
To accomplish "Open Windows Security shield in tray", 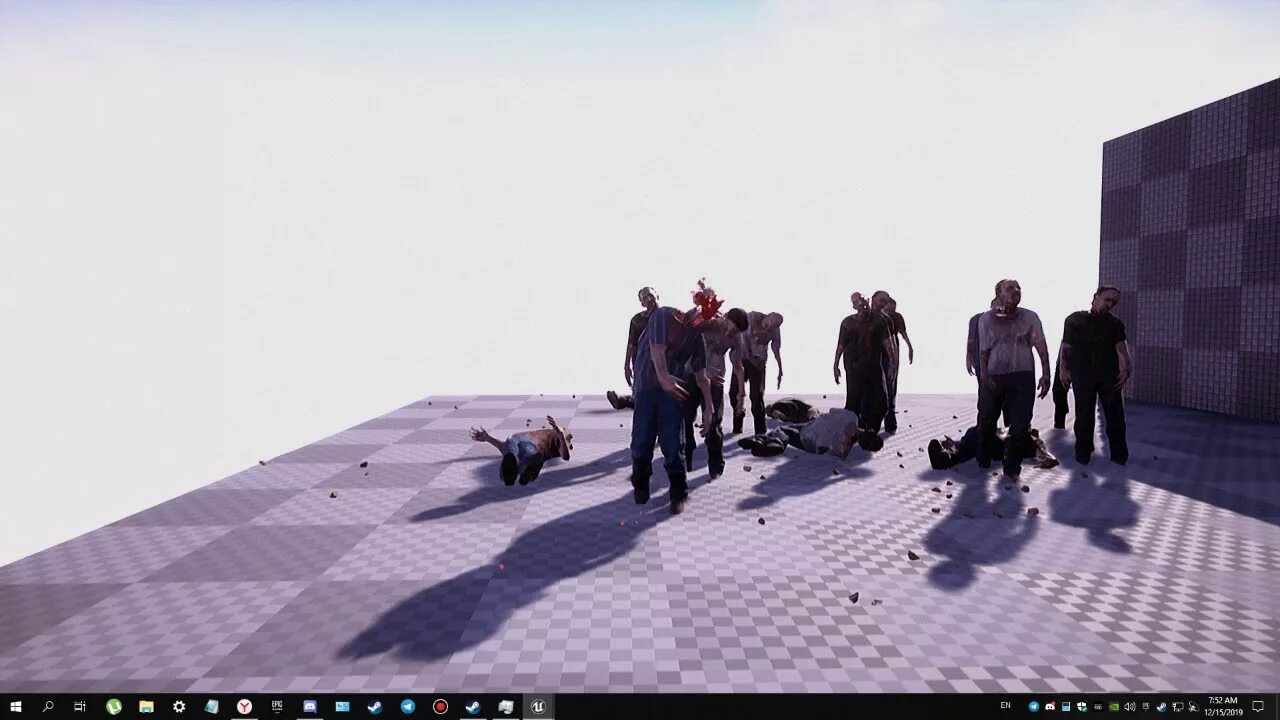I will [x=1082, y=707].
